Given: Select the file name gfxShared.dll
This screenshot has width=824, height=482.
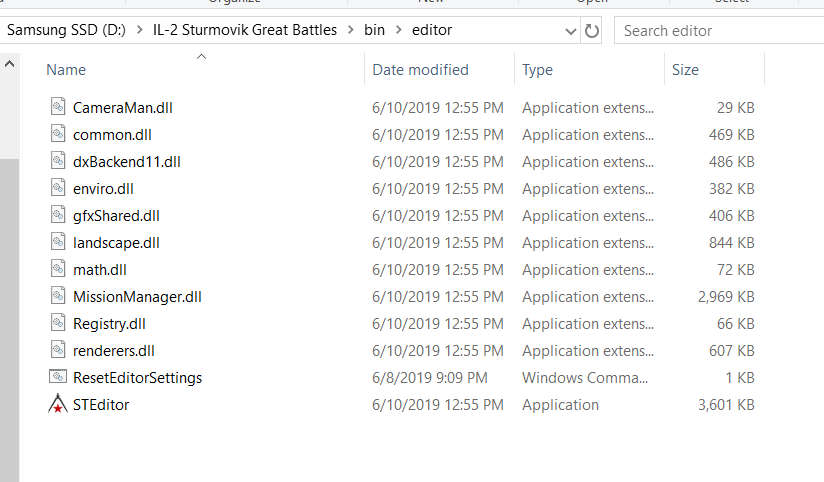Looking at the screenshot, I should click(x=116, y=216).
